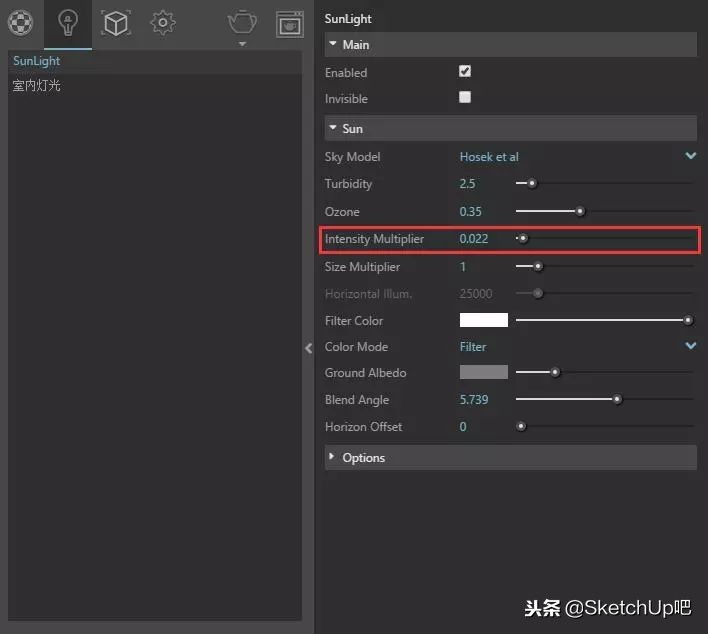Click the Ozone slider handle
708x634 pixels.
click(580, 211)
